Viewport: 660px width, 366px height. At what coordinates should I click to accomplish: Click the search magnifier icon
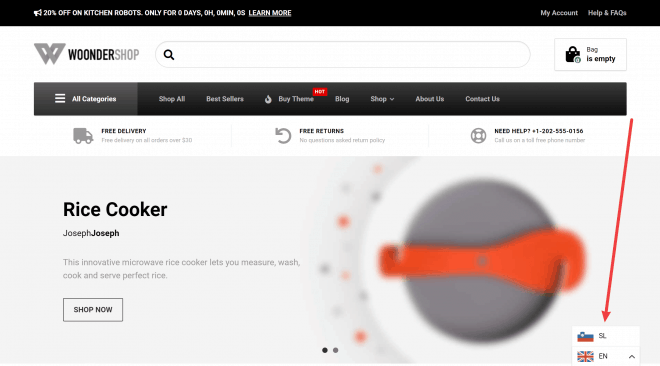click(x=169, y=55)
